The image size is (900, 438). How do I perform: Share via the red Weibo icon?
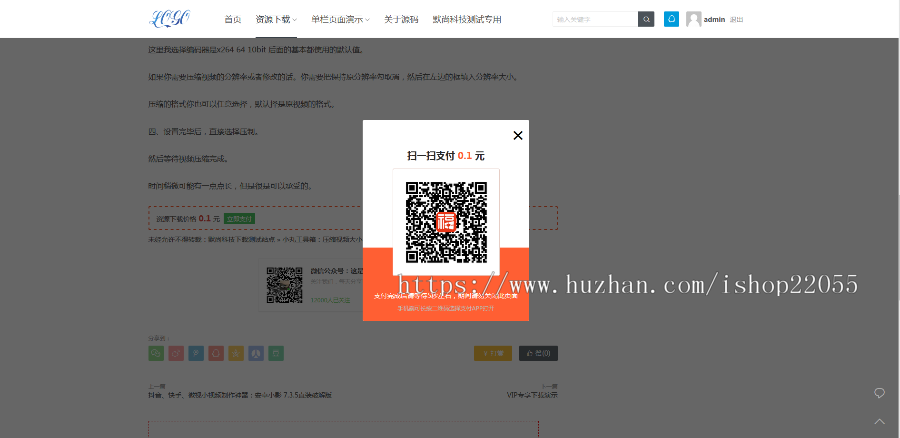point(176,354)
